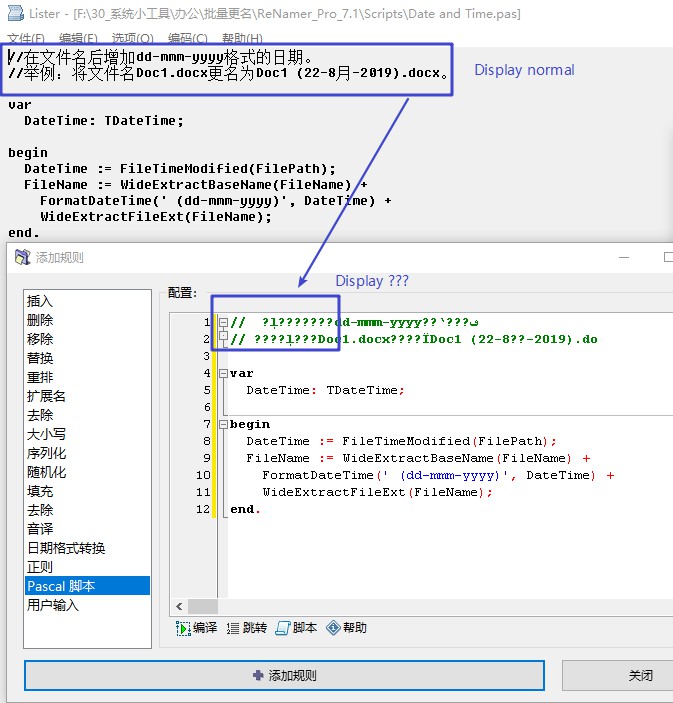Click the 添加规则 dialog title icon

tap(22, 257)
